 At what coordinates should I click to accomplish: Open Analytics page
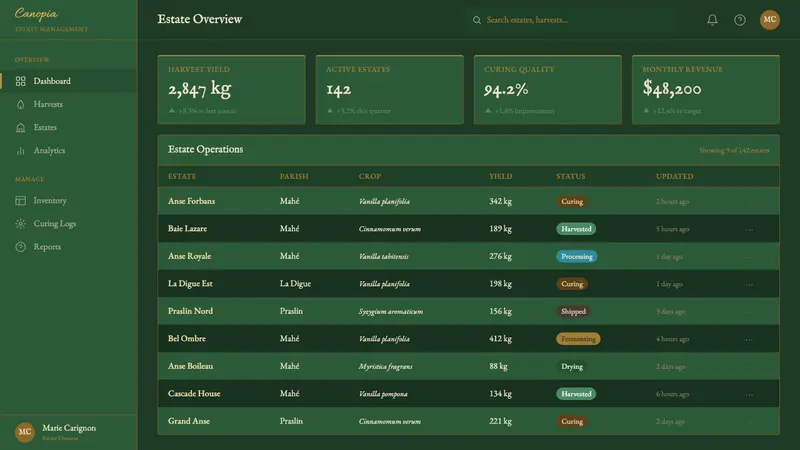click(69, 151)
